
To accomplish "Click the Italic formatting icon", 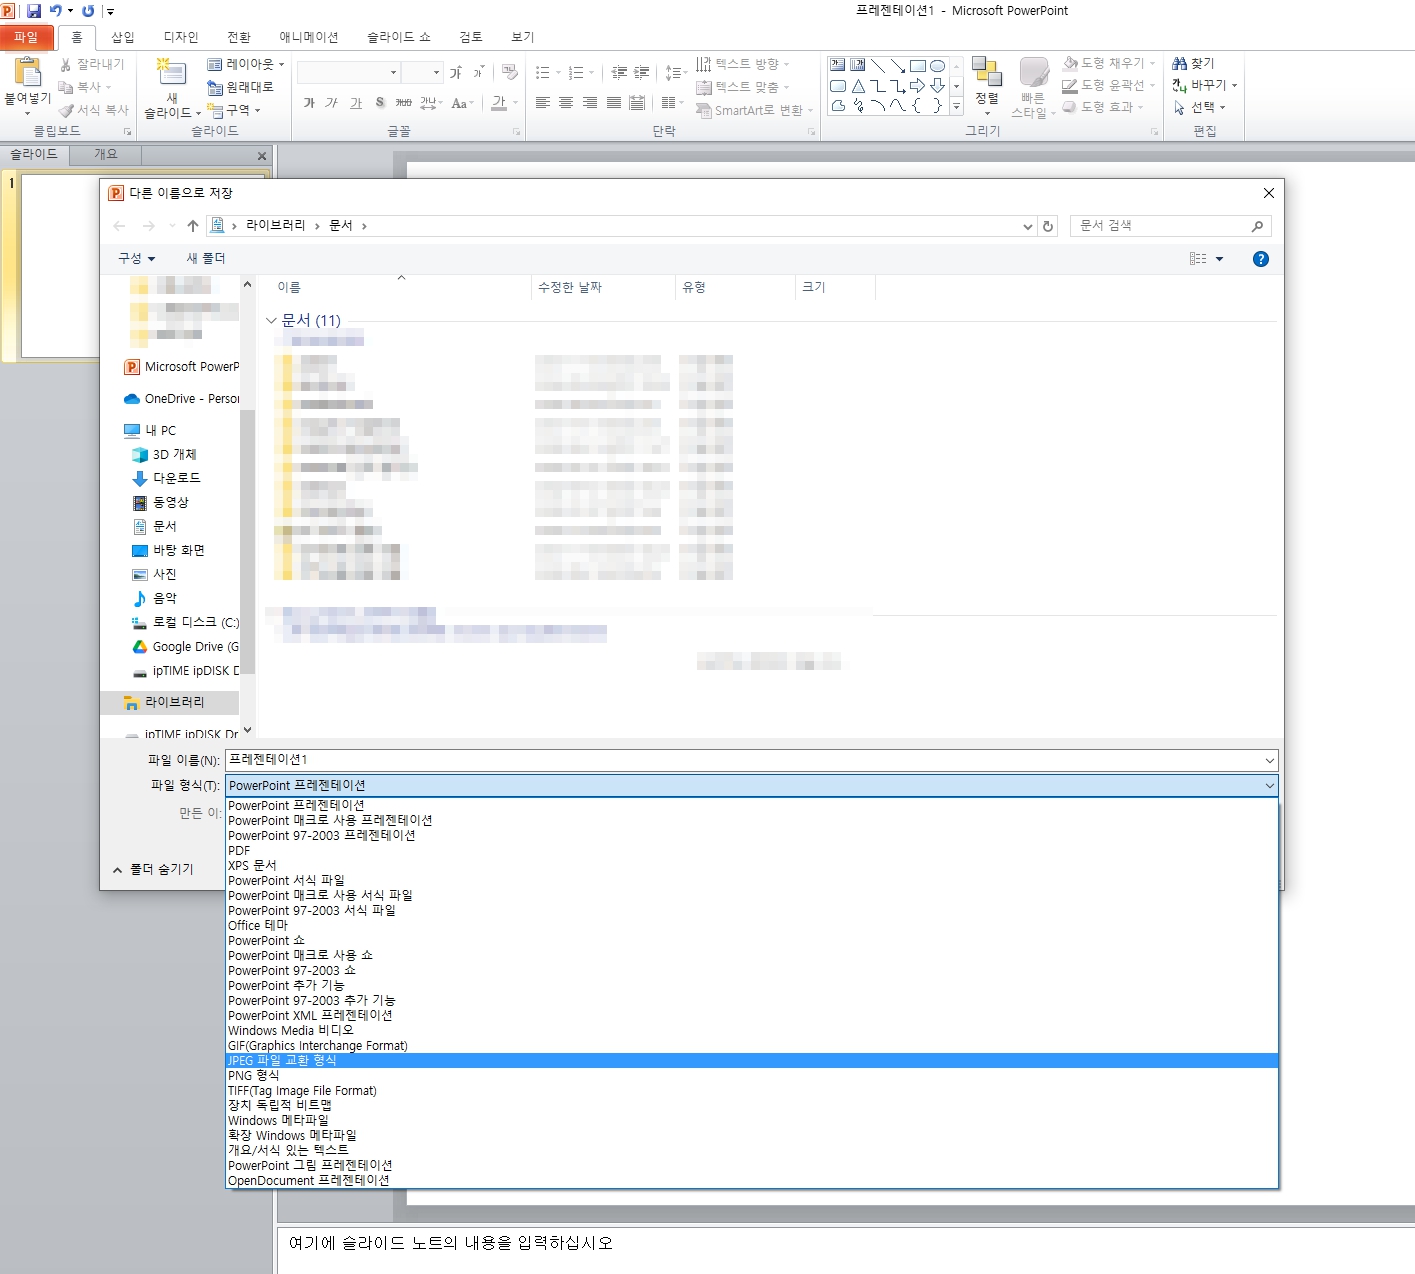I will pos(332,103).
